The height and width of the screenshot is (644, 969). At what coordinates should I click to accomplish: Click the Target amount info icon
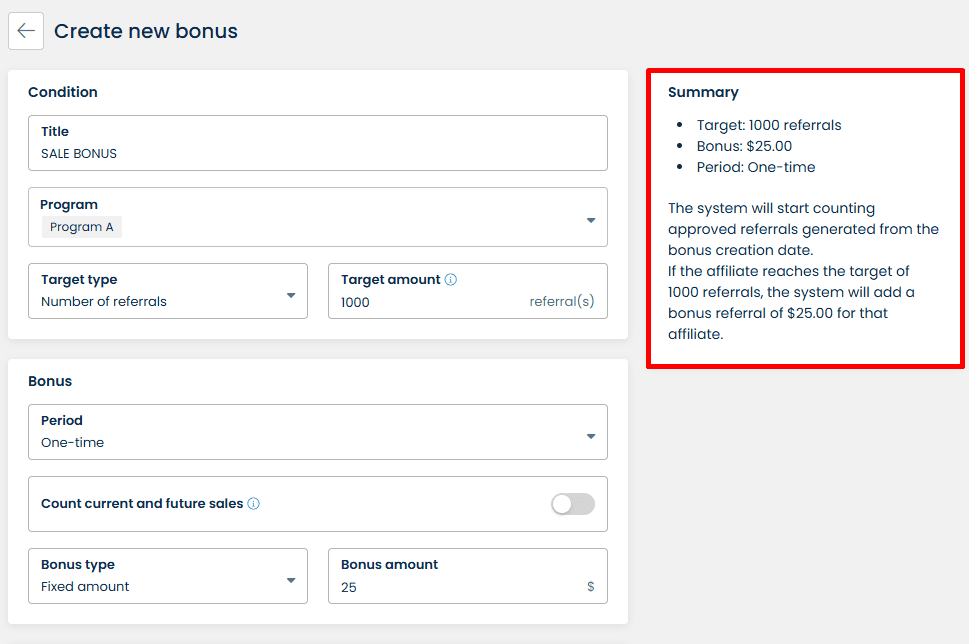coord(450,280)
